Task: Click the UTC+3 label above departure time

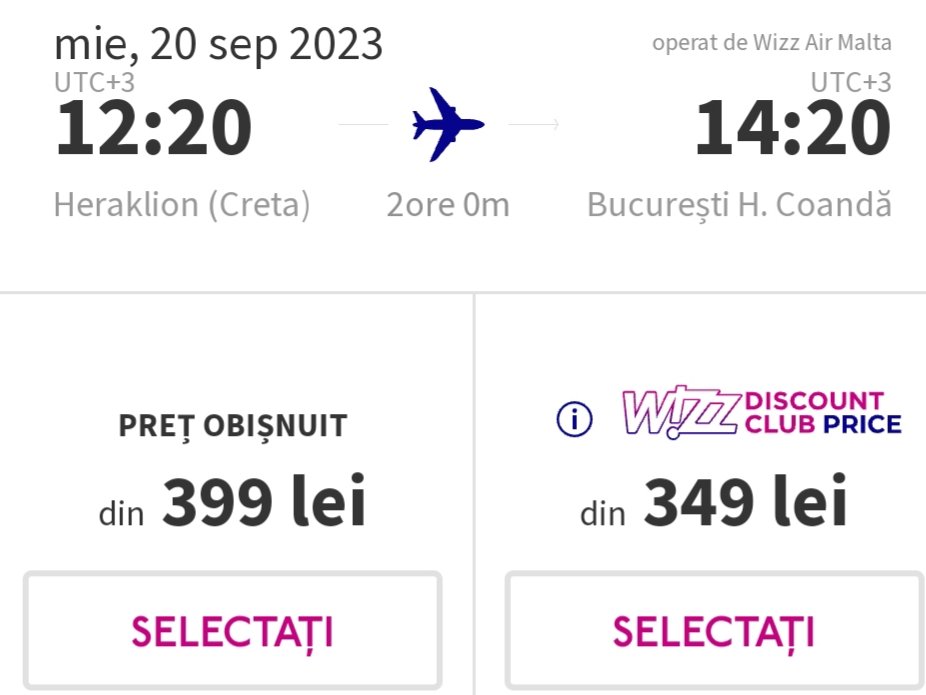Action: (x=94, y=82)
